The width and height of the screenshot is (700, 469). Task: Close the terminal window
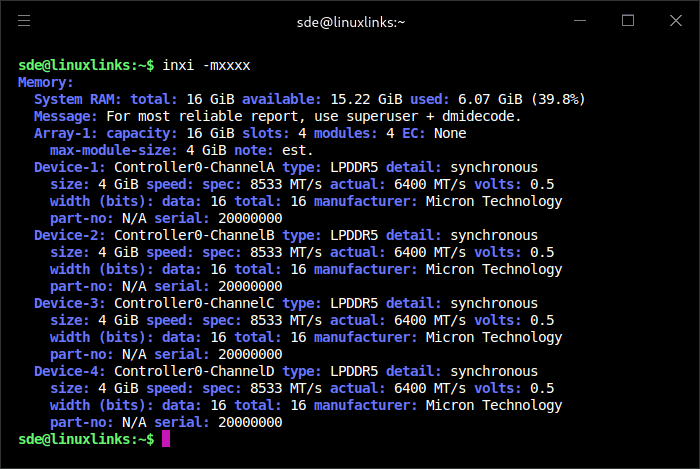tap(676, 21)
